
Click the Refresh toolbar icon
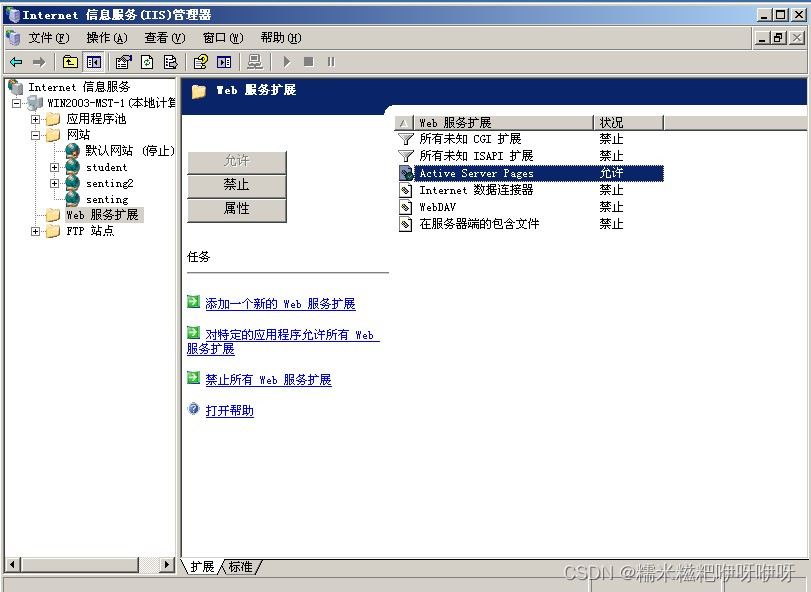point(147,63)
